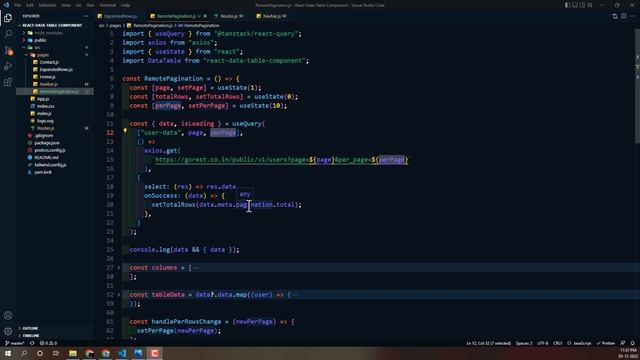Open the Run and Debug view
This screenshot has height=360, width=640.
pyautogui.click(x=8, y=66)
